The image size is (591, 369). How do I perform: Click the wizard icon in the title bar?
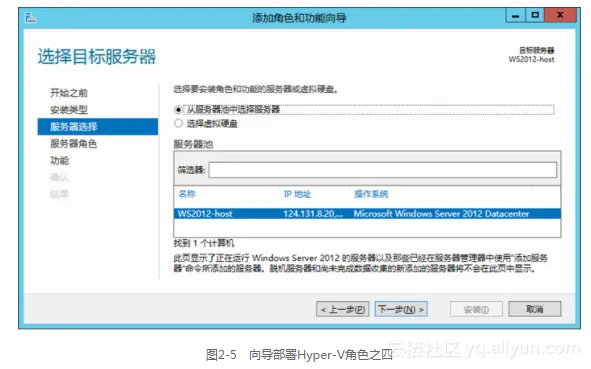31,17
